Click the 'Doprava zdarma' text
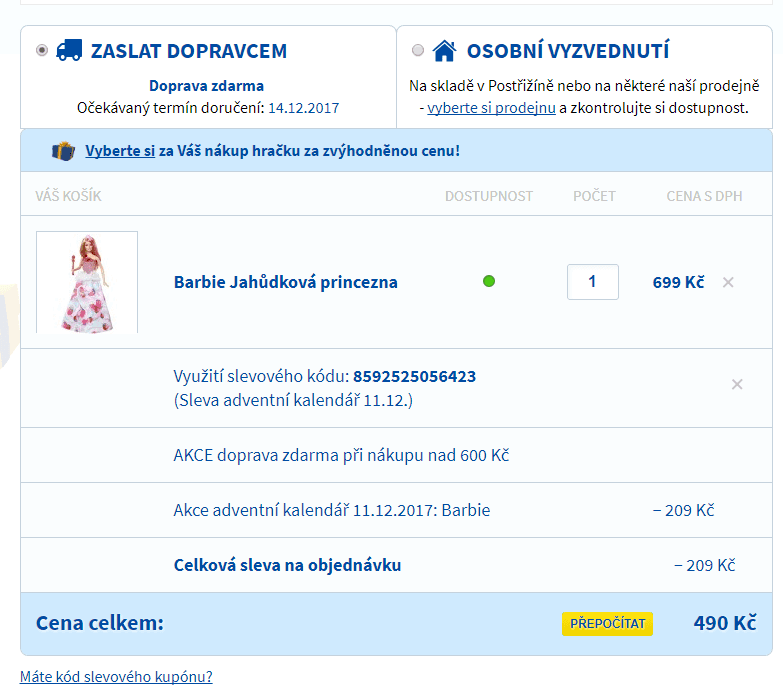This screenshot has width=783, height=697. tap(206, 86)
